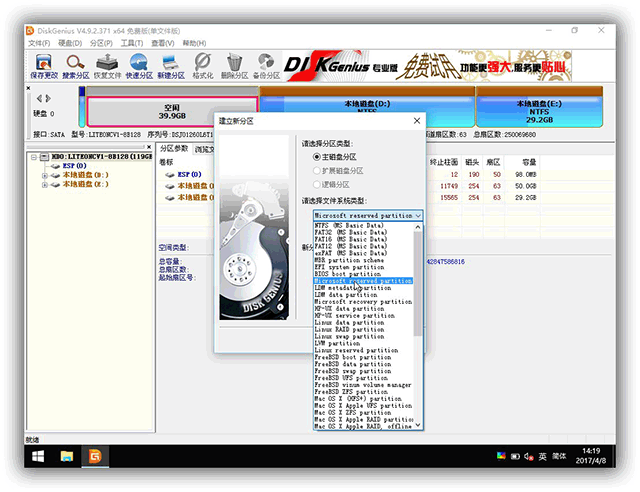Click the 50.0GB capacity cell

526,186
